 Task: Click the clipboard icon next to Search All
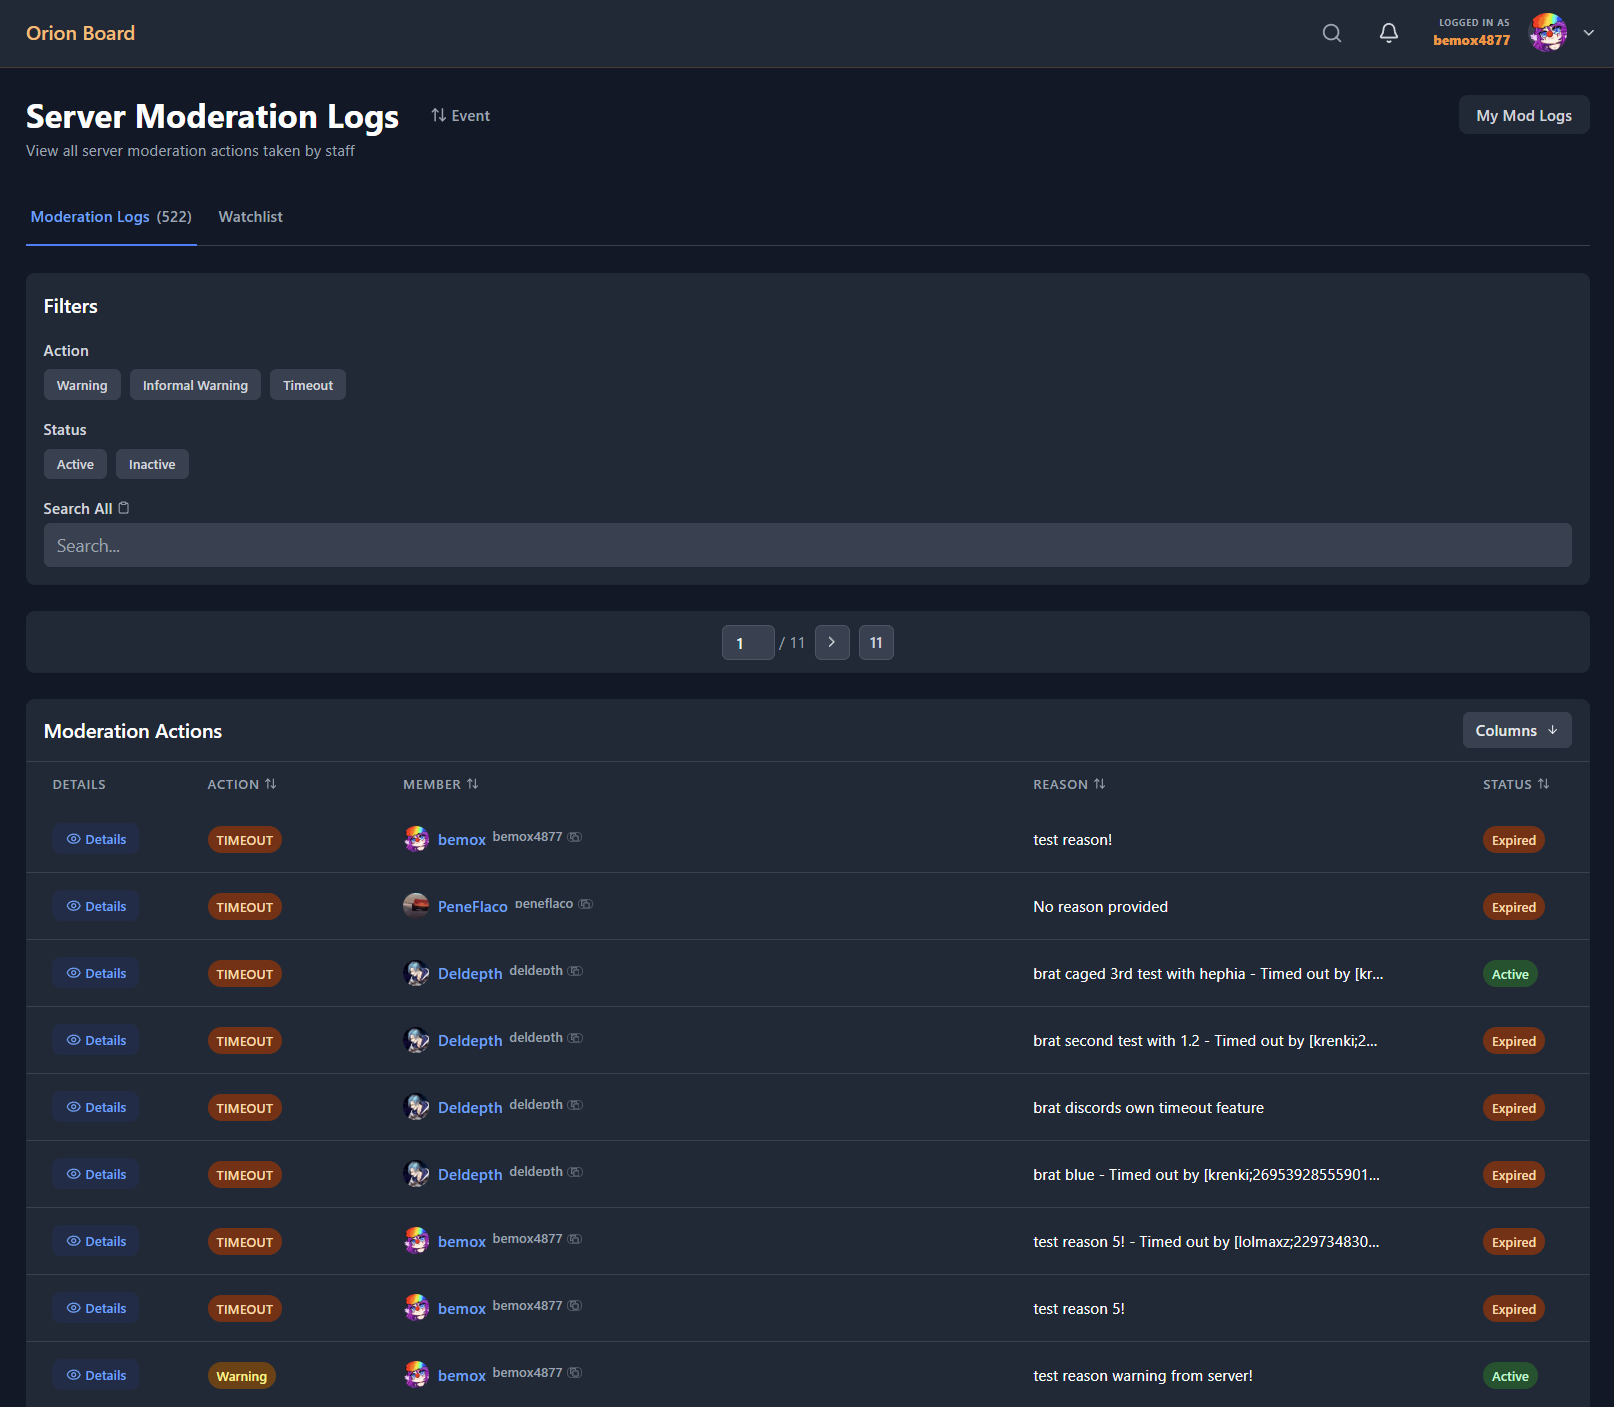[124, 507]
